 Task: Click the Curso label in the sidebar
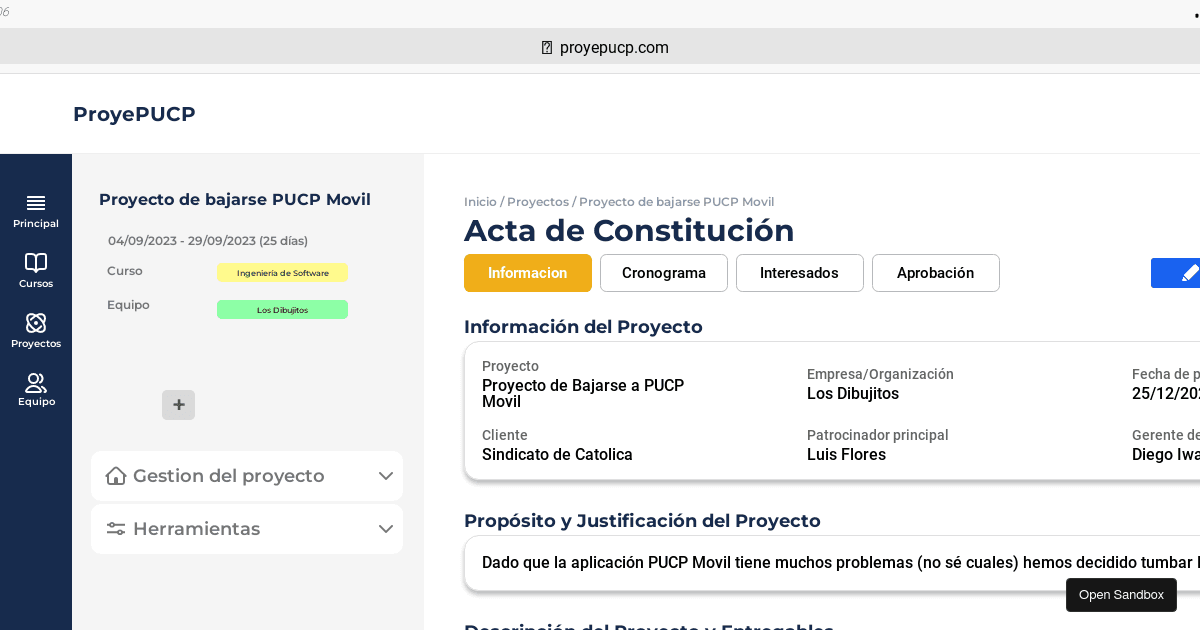coord(125,271)
